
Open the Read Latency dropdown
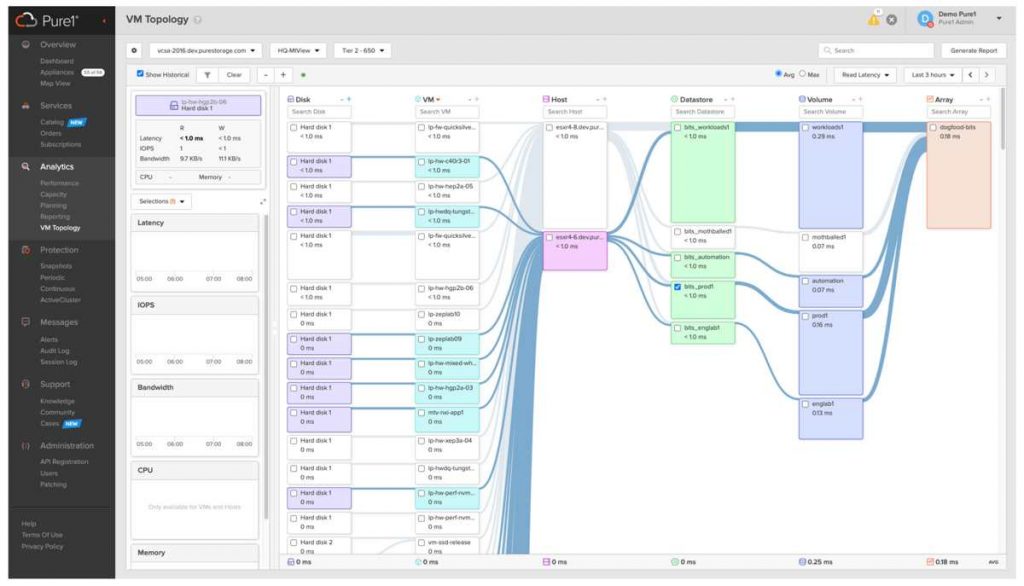point(865,75)
